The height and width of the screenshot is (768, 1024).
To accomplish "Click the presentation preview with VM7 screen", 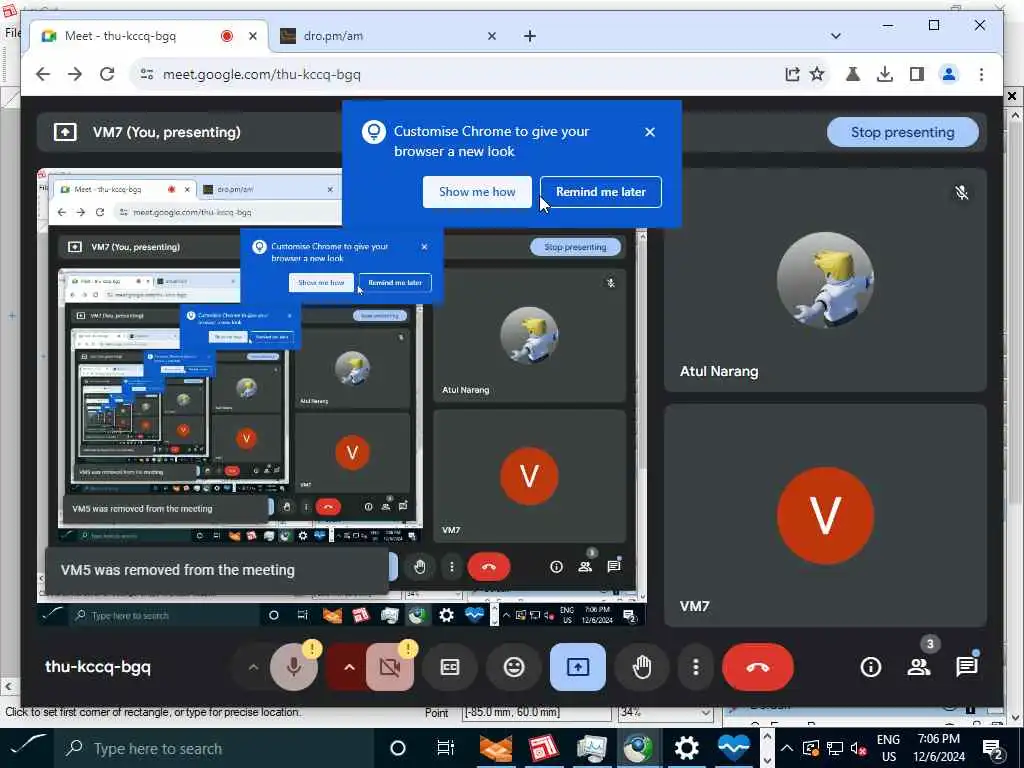I will pyautogui.click(x=342, y=397).
